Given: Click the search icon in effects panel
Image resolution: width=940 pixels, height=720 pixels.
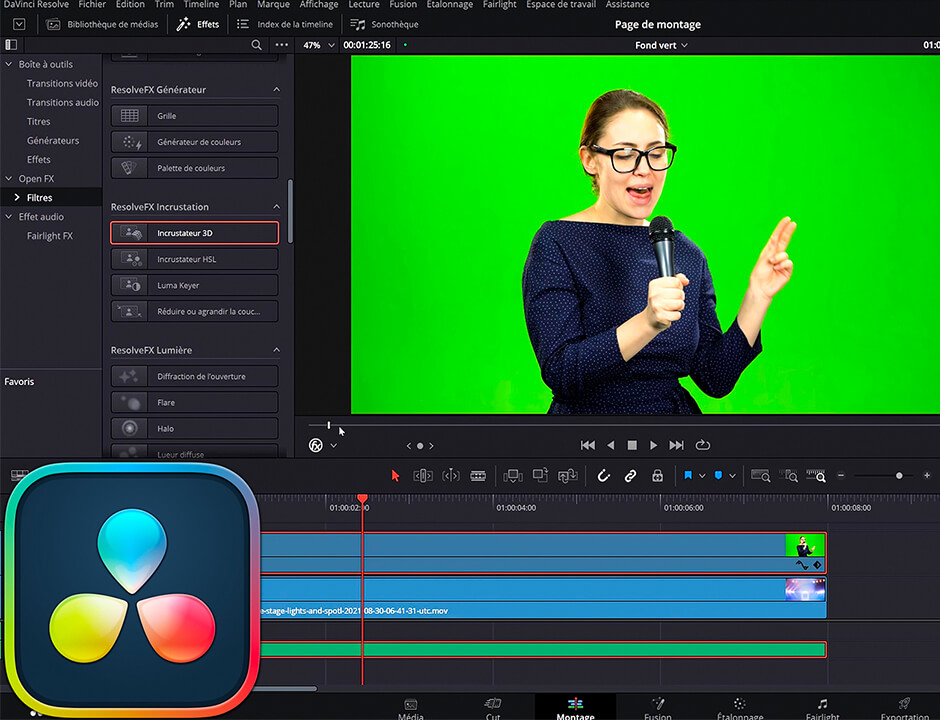Looking at the screenshot, I should click(257, 45).
